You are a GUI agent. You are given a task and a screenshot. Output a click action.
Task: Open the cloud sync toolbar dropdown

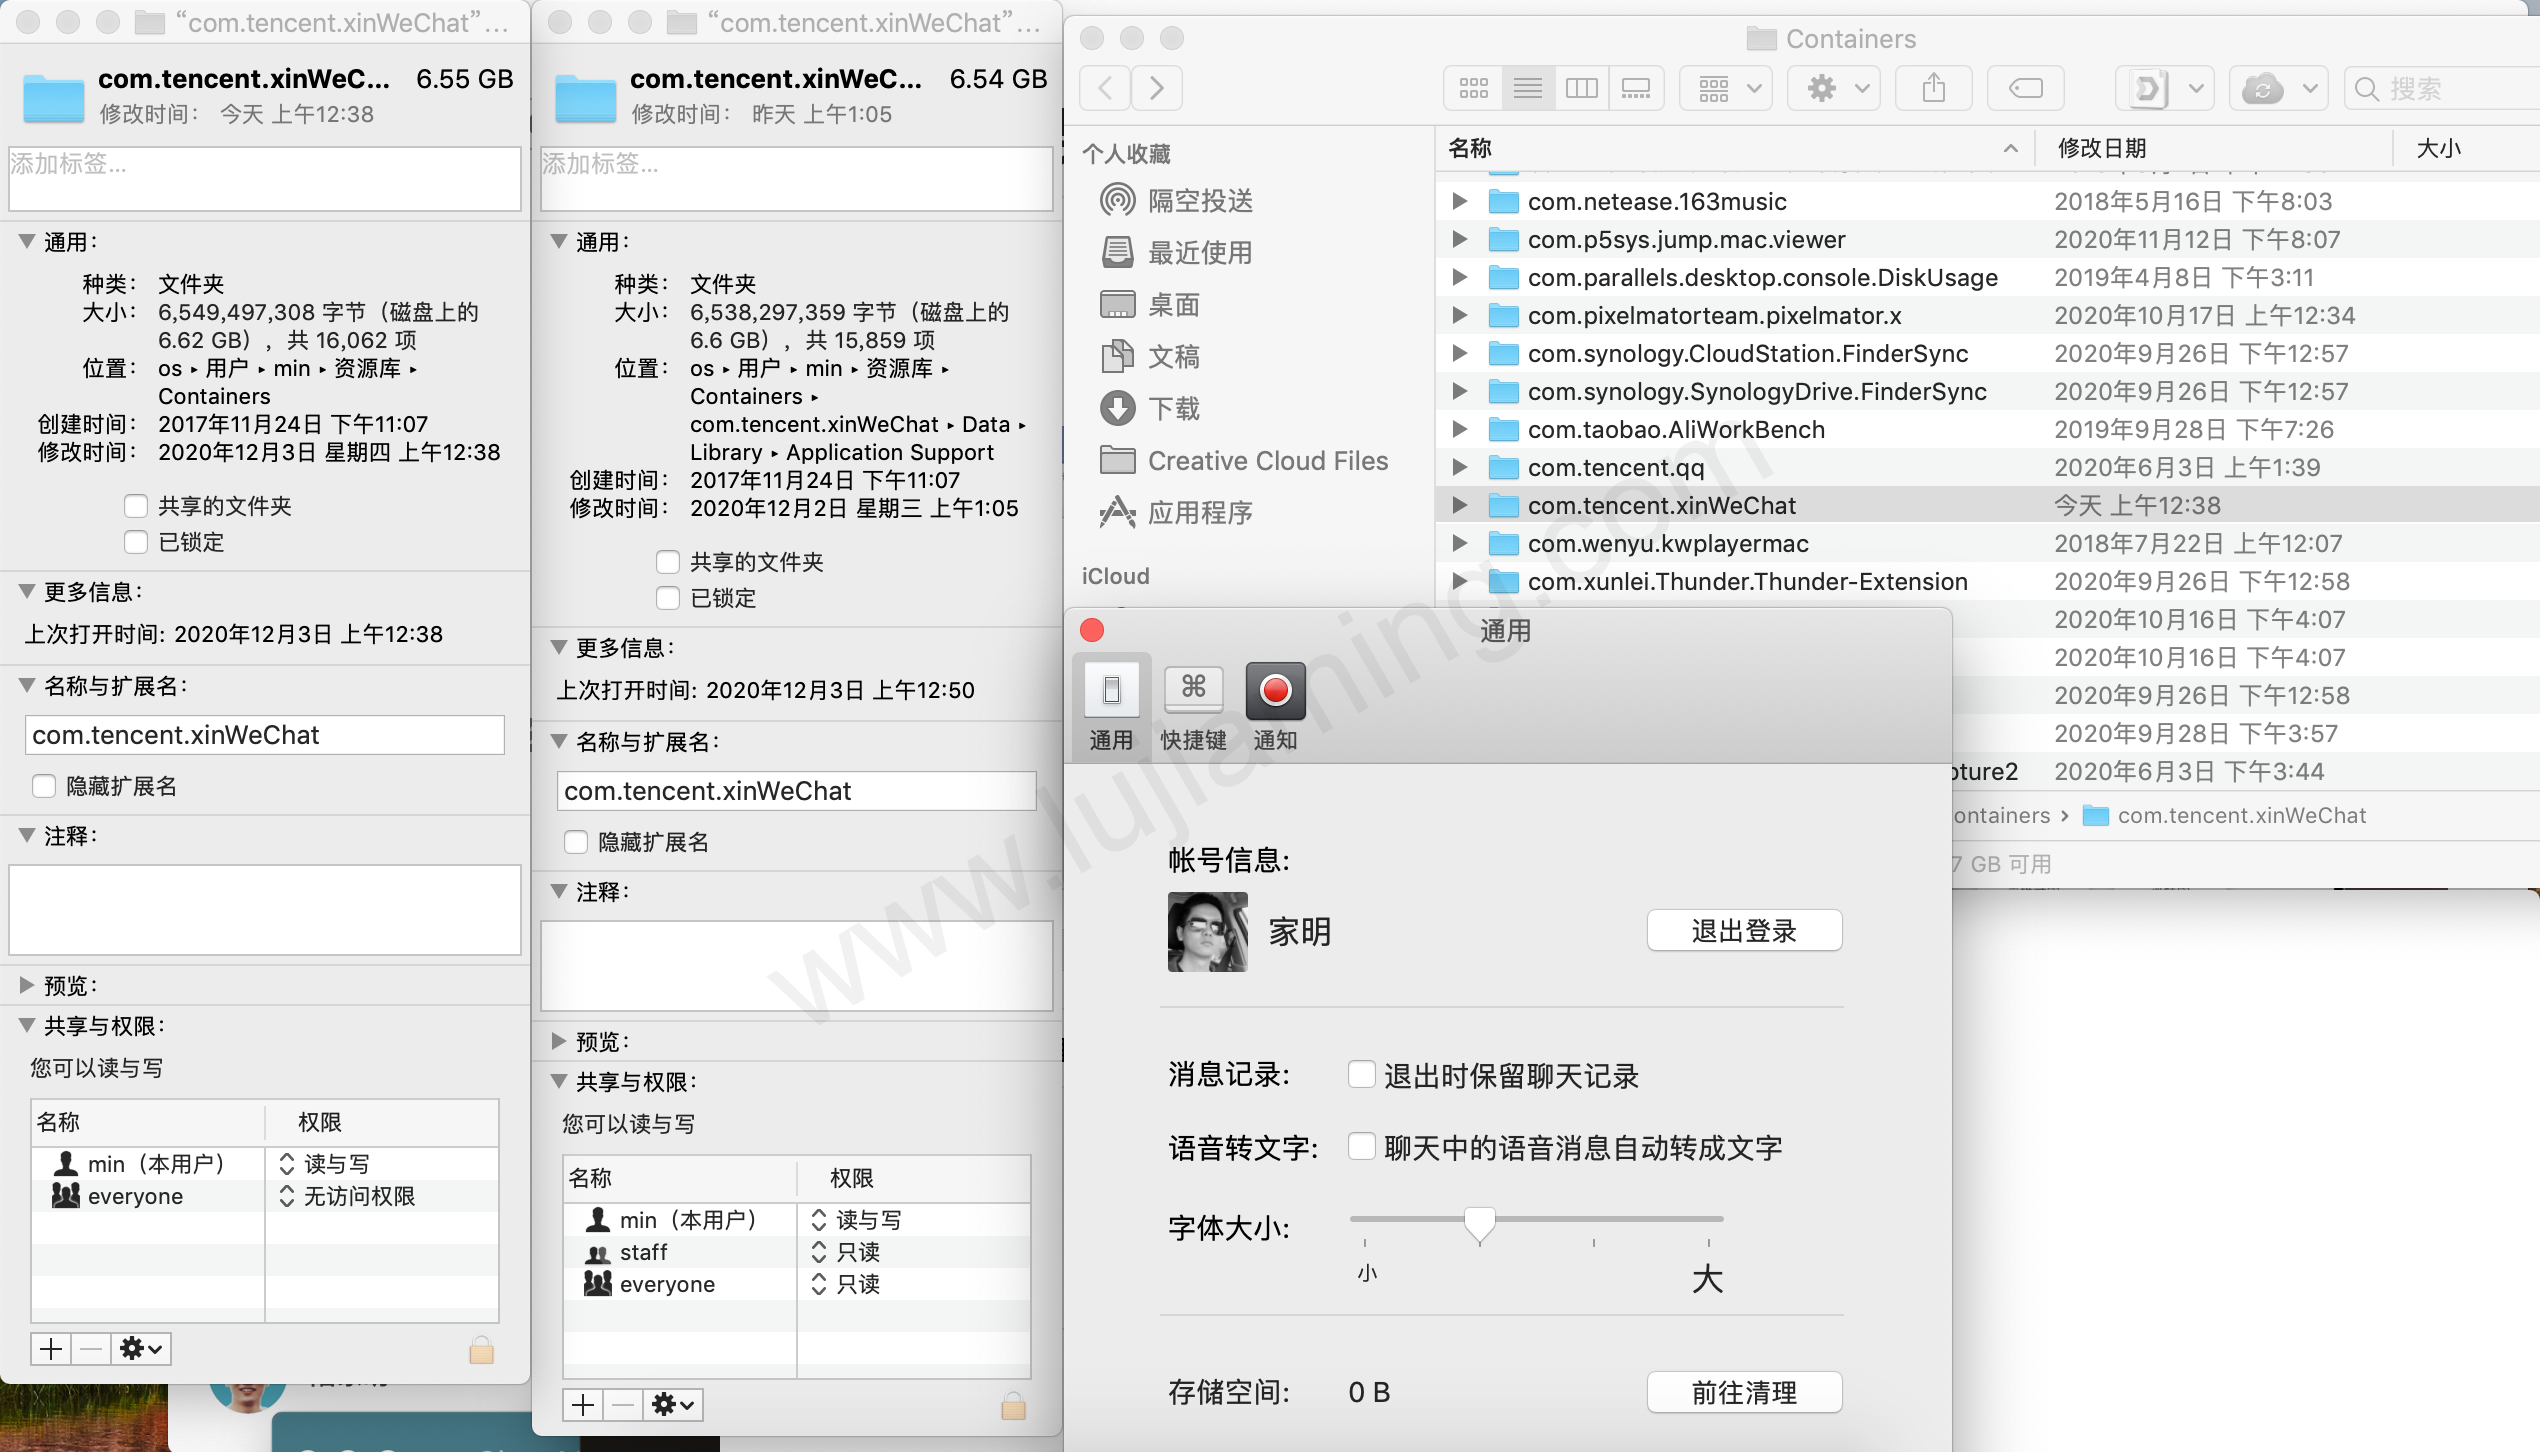[x=2279, y=89]
